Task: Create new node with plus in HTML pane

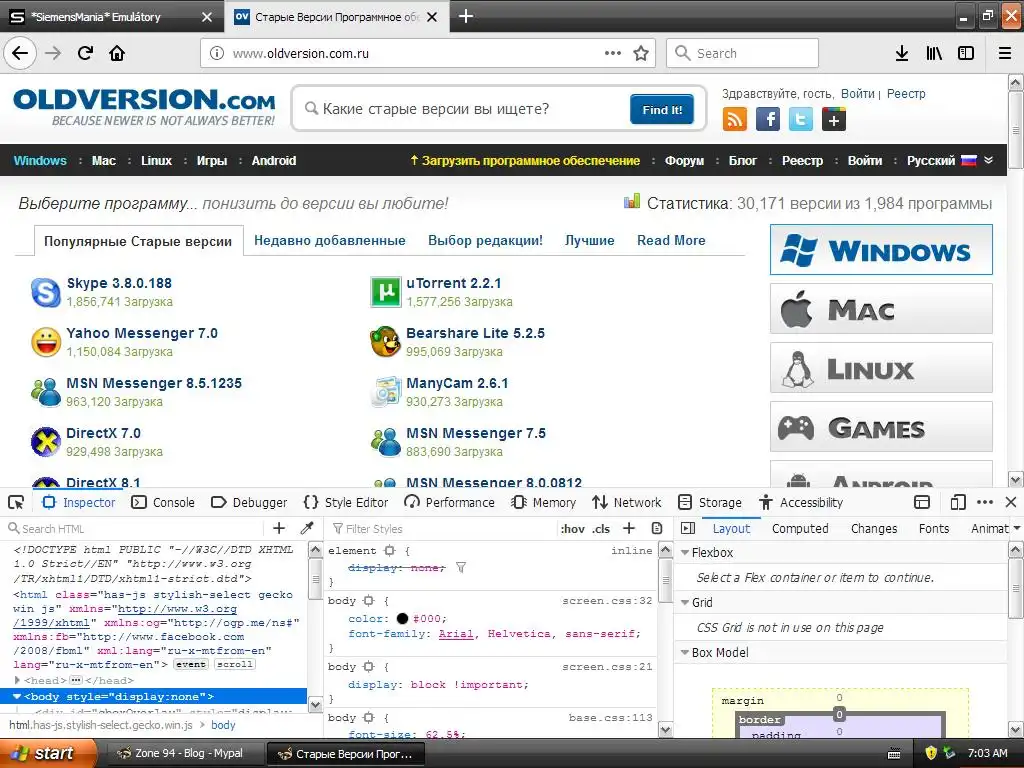Action: [279, 528]
